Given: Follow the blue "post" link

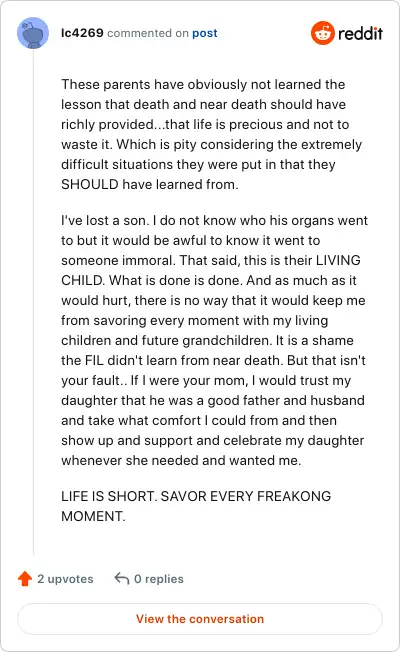Looking at the screenshot, I should tap(205, 33).
